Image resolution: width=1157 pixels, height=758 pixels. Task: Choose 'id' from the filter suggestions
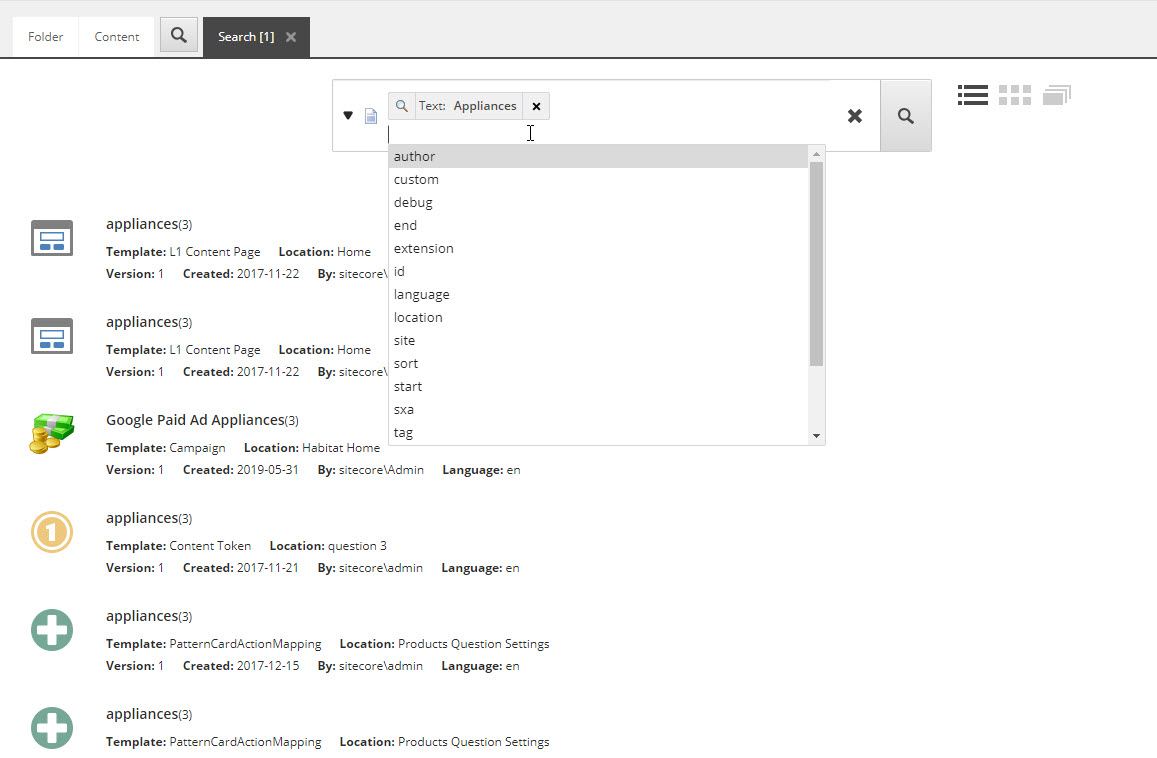pos(598,271)
